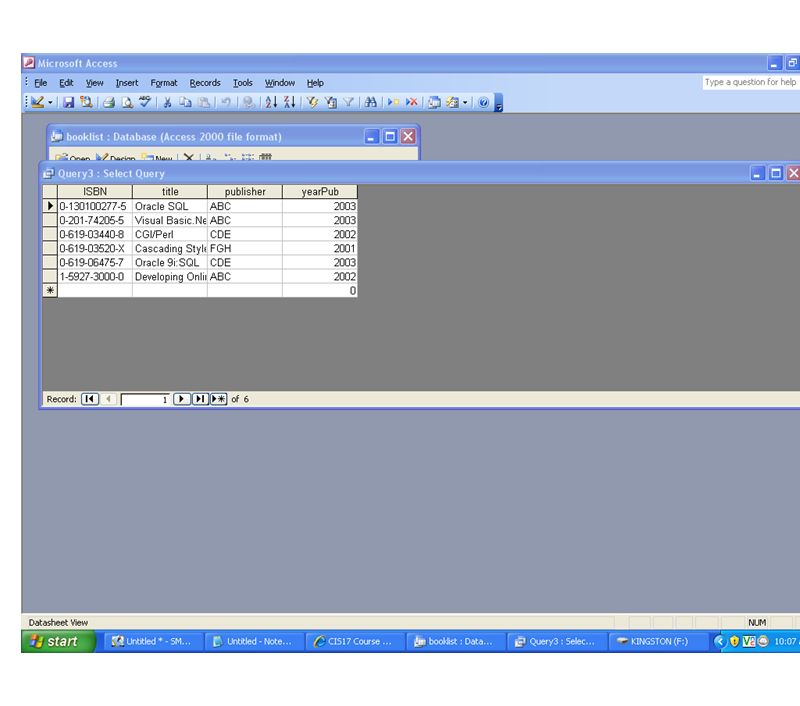800x706 pixels.
Task: Open the Edit menu
Action: 66,83
